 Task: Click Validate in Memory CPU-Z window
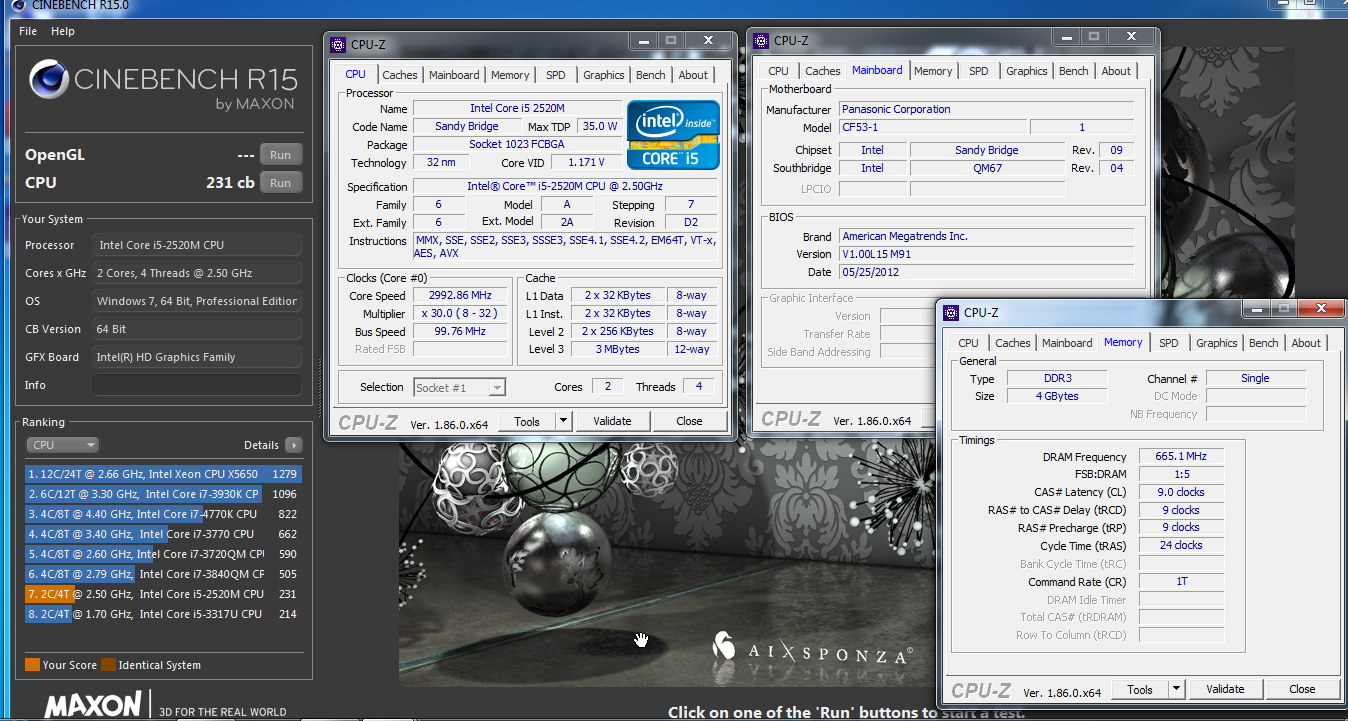pos(1225,689)
